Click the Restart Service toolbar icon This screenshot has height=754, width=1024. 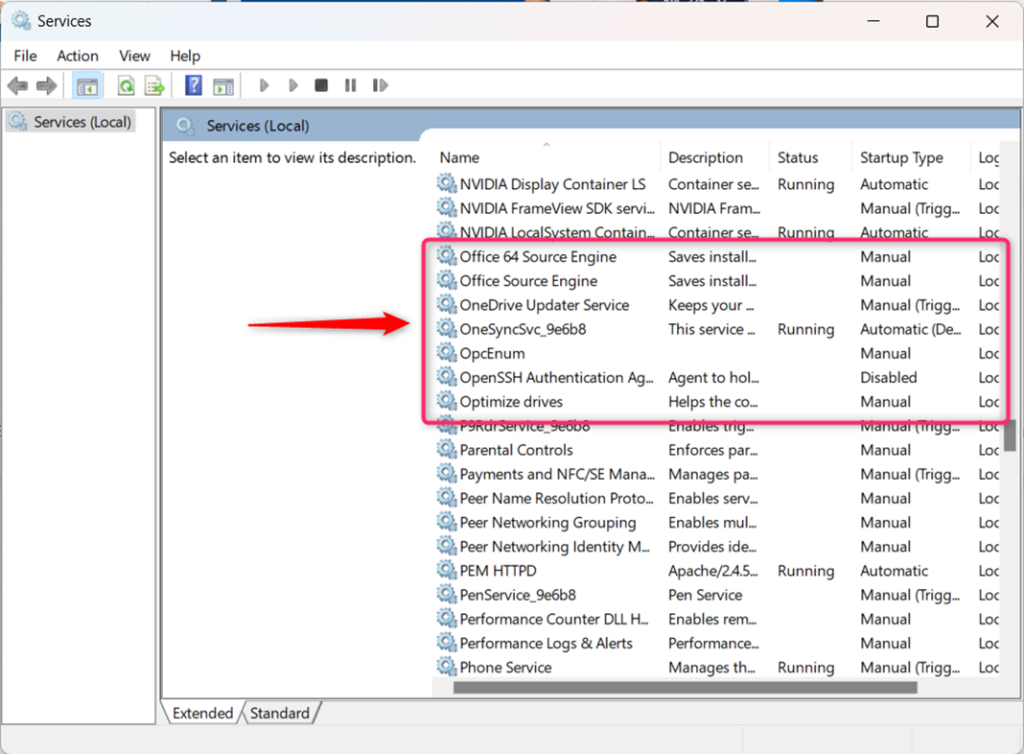(380, 86)
